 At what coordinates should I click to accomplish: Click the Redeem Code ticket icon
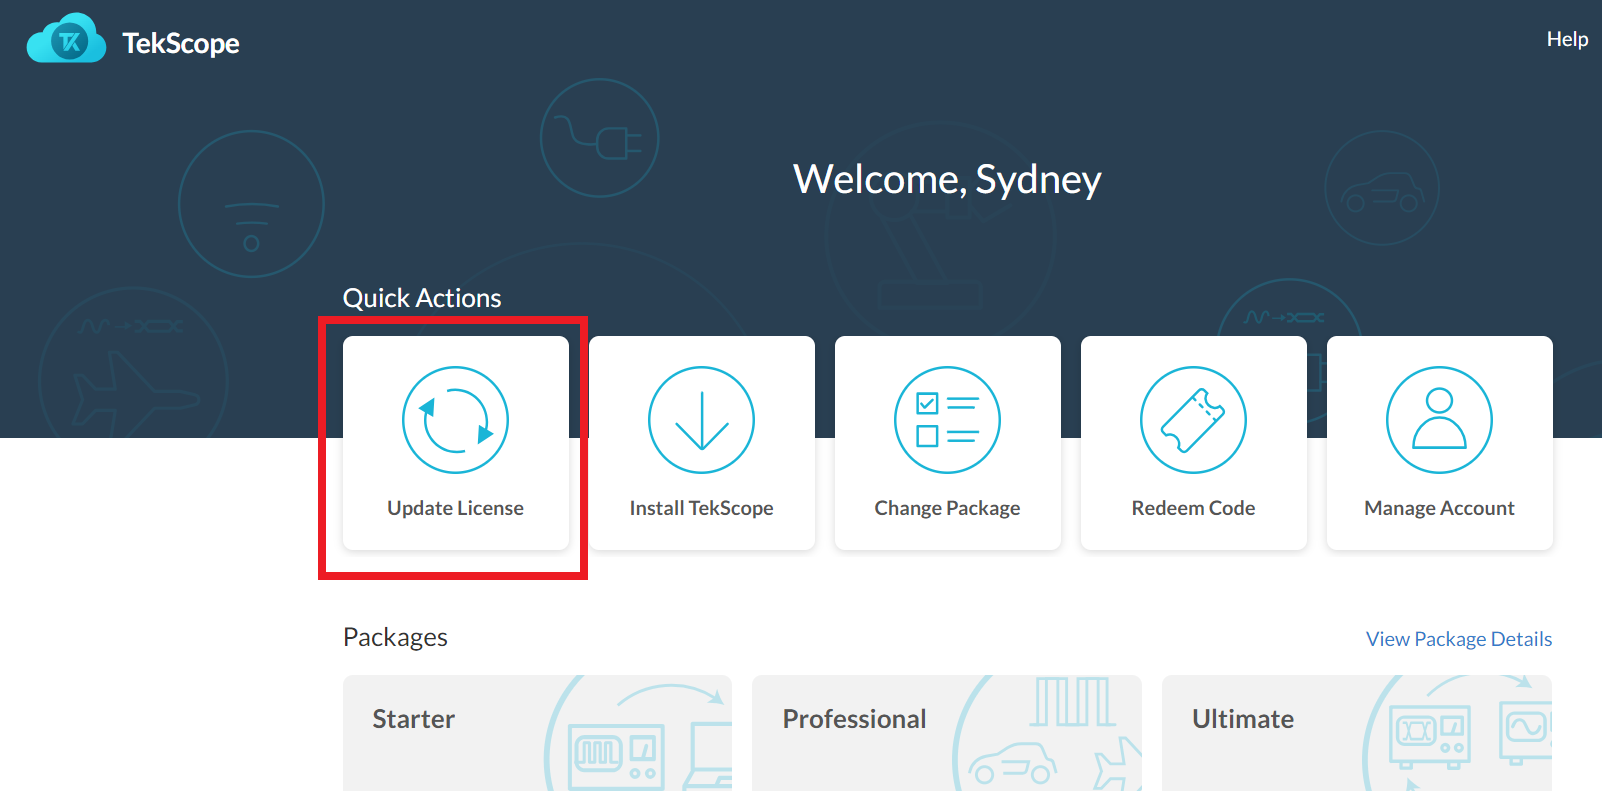(1193, 420)
